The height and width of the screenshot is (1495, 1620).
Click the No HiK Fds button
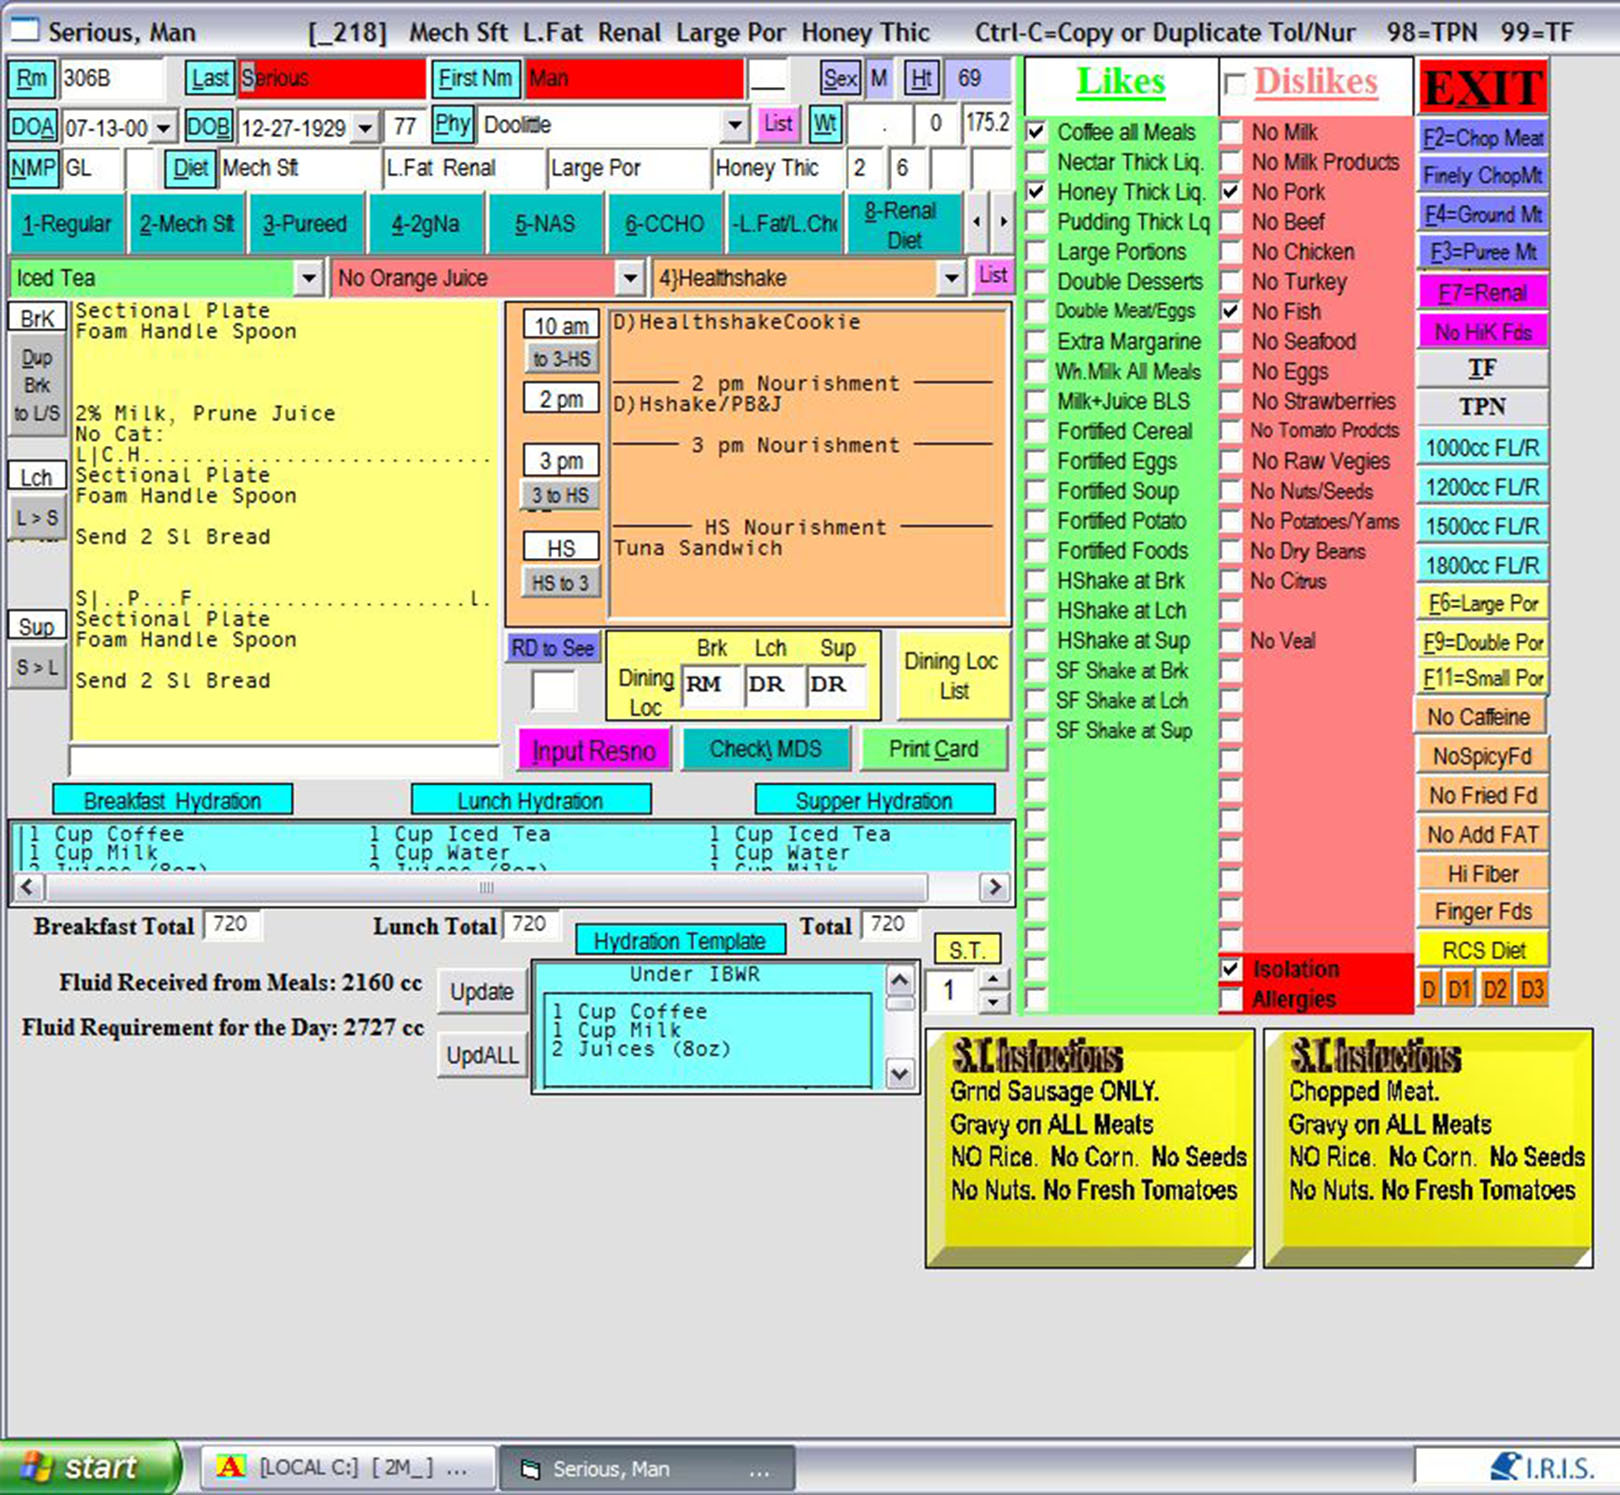pos(1483,331)
